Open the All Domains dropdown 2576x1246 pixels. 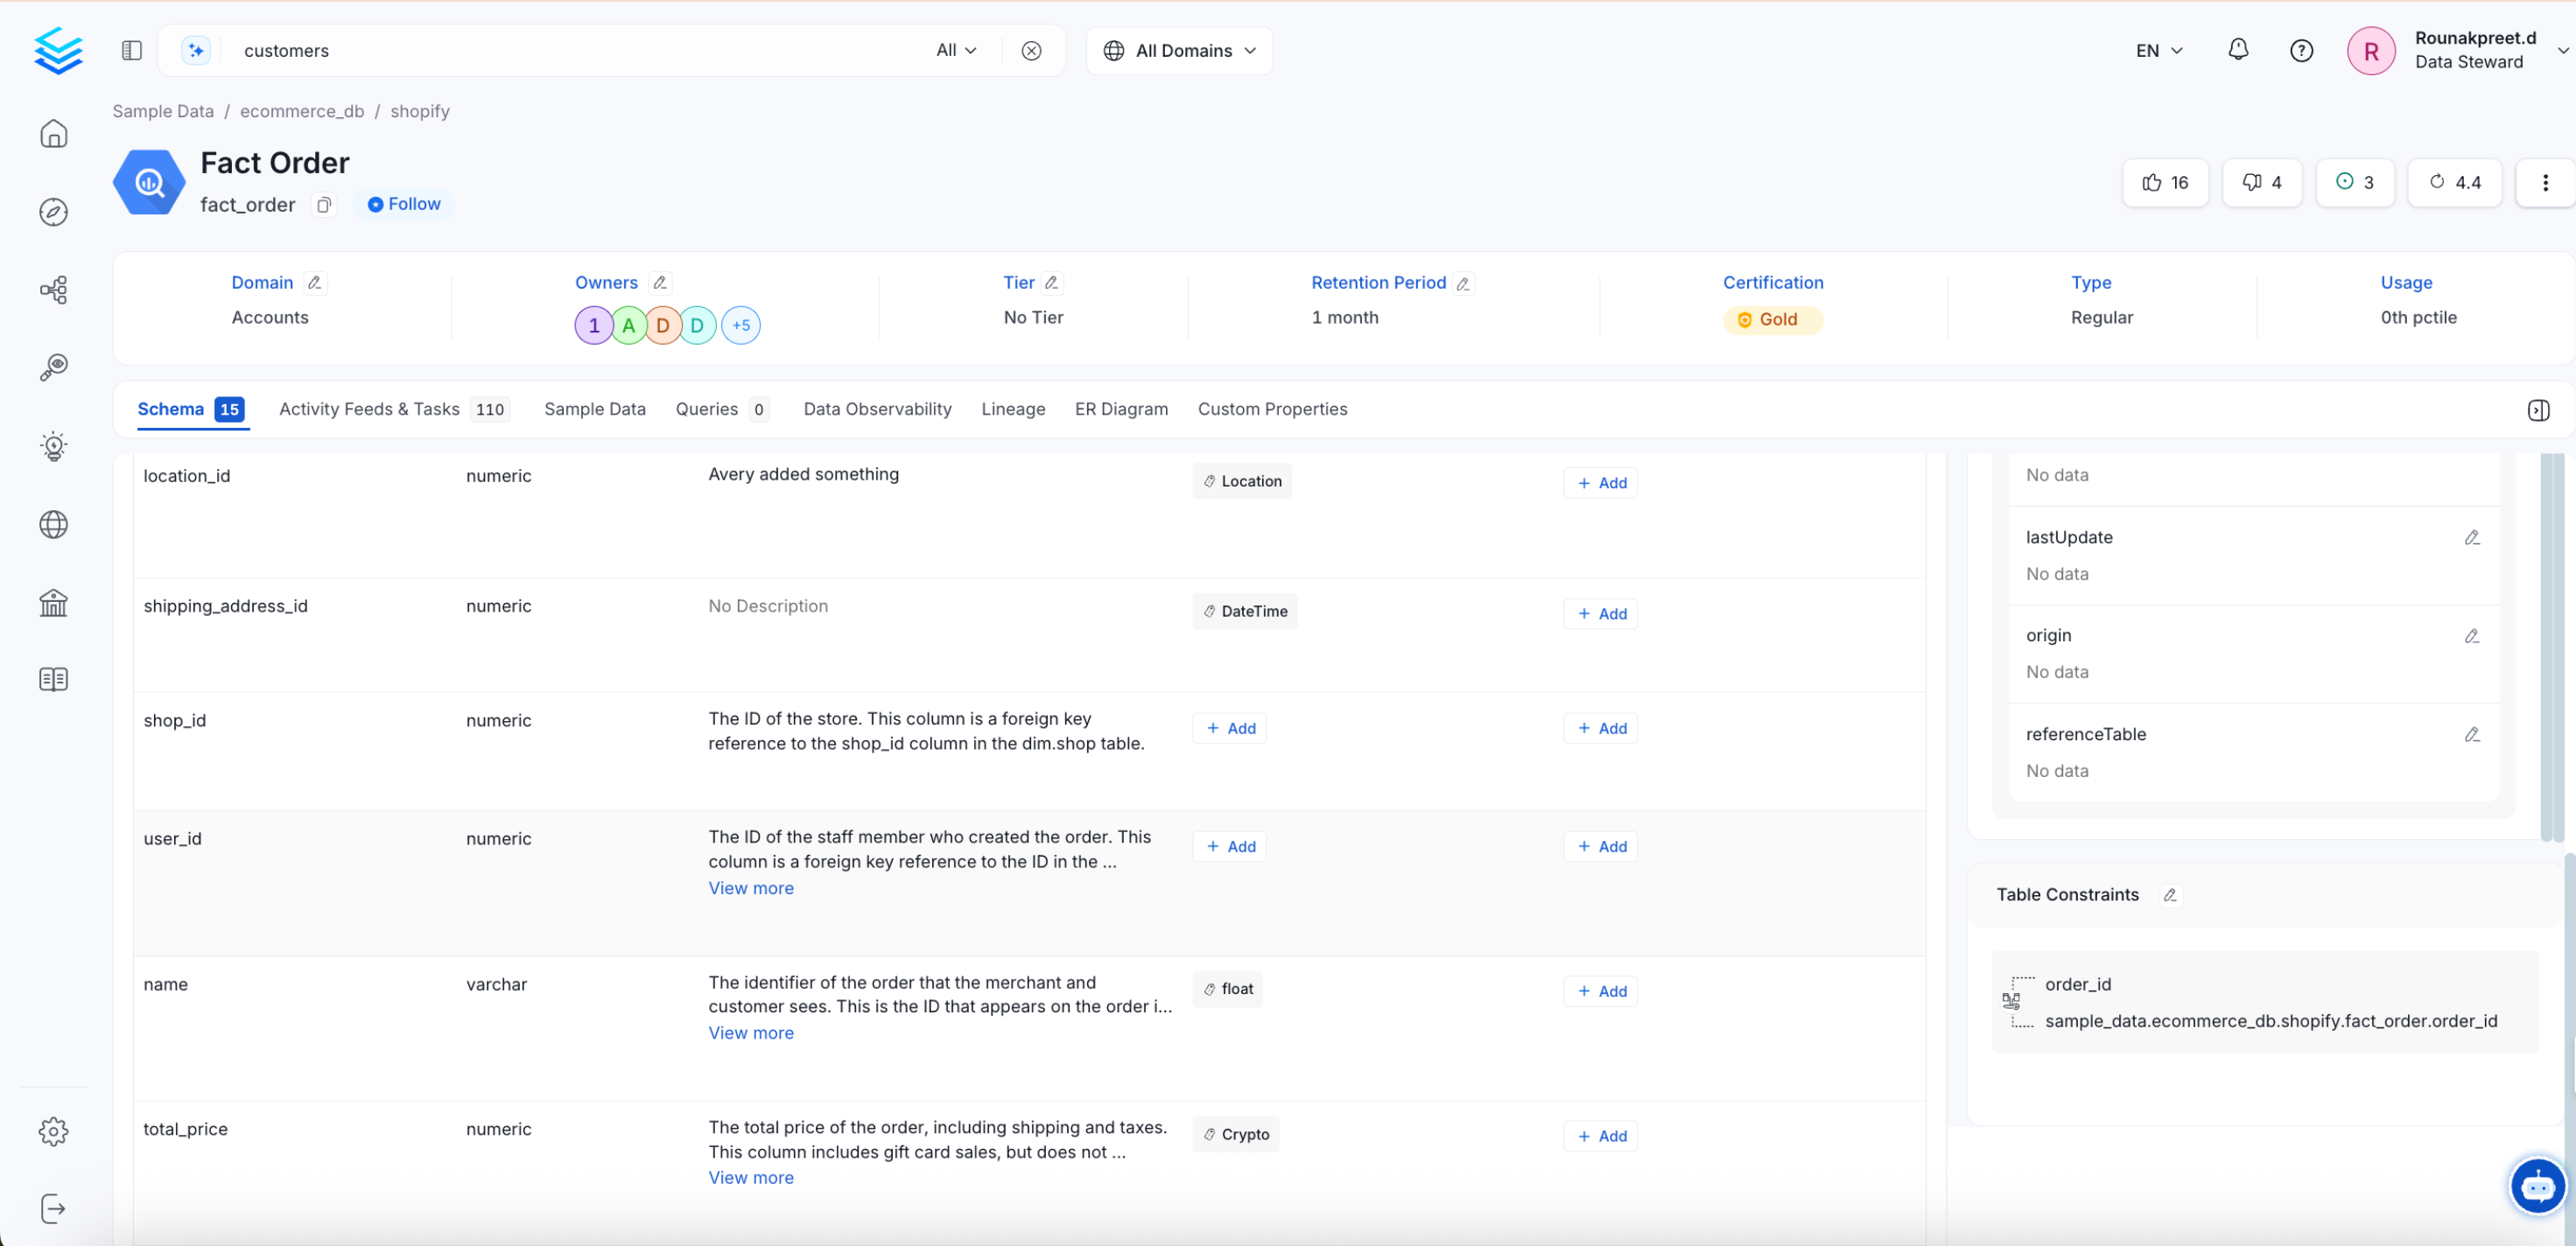1179,50
